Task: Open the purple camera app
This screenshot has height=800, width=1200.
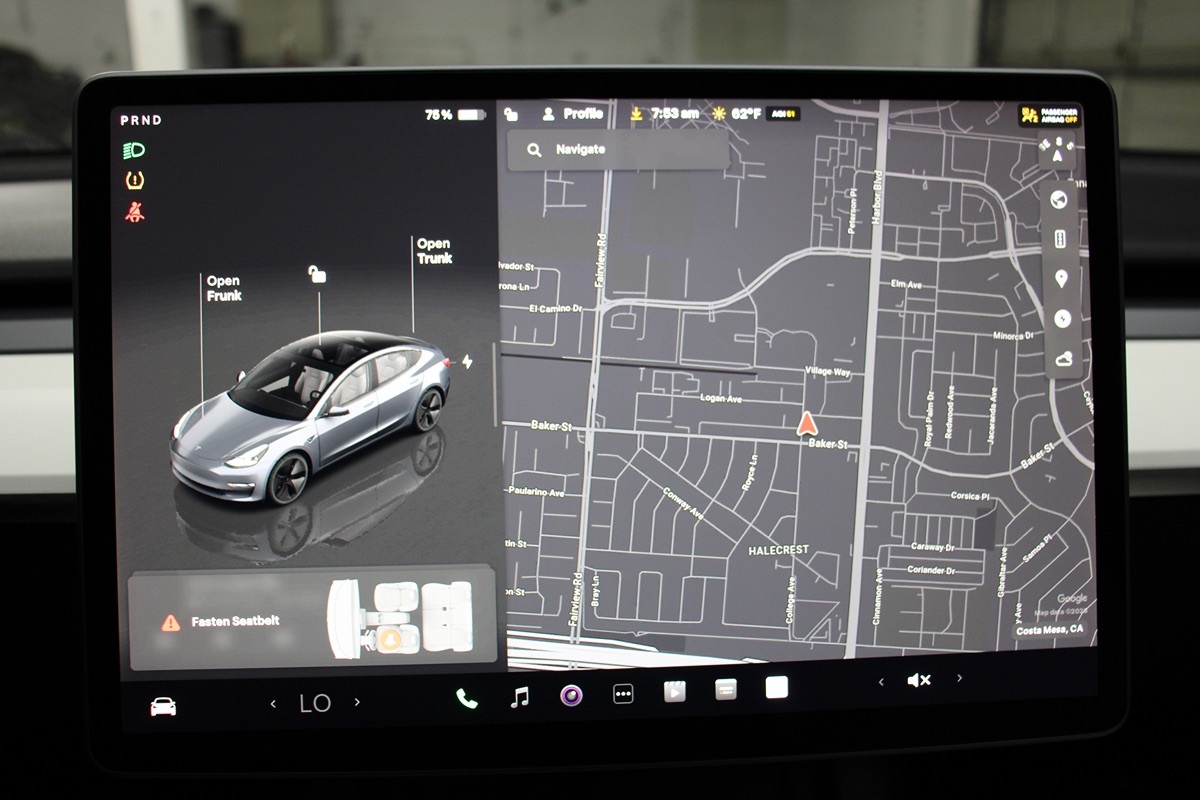Action: point(571,696)
